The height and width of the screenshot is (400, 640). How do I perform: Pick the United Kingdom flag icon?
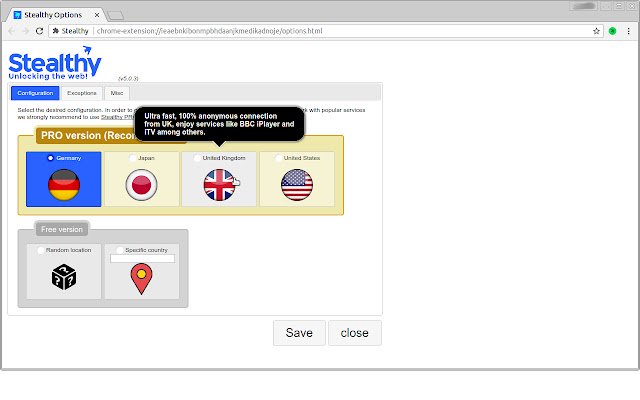(x=219, y=185)
